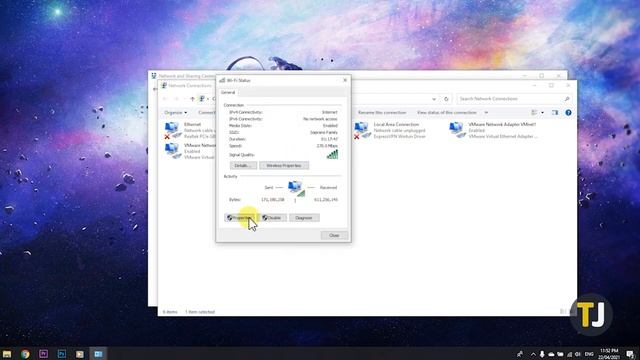640x360 pixels.
Task: Open the change view icon
Action: click(x=534, y=112)
